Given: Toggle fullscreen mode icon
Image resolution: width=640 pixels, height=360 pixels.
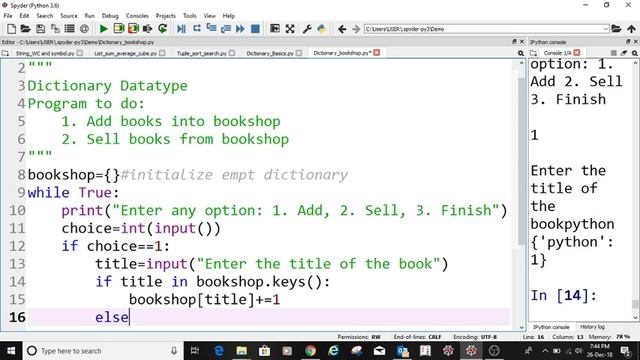Looking at the screenshot, I should (290, 29).
